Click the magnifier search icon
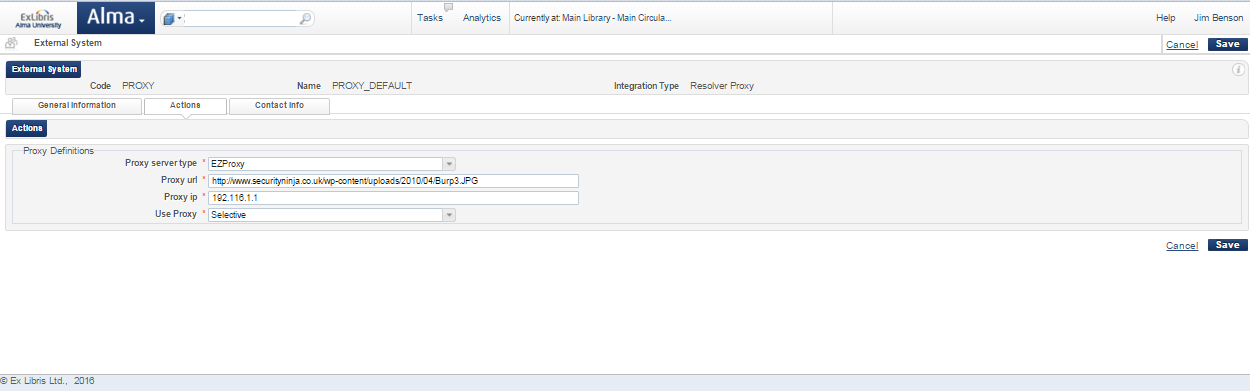This screenshot has width=1250, height=391. (x=305, y=18)
